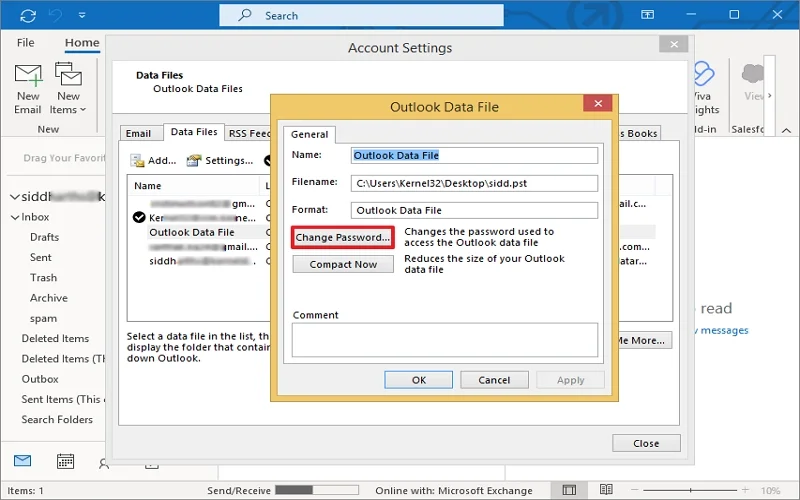Switch to Reading view icon in status bar
Screen dimensions: 800x500
click(606, 490)
